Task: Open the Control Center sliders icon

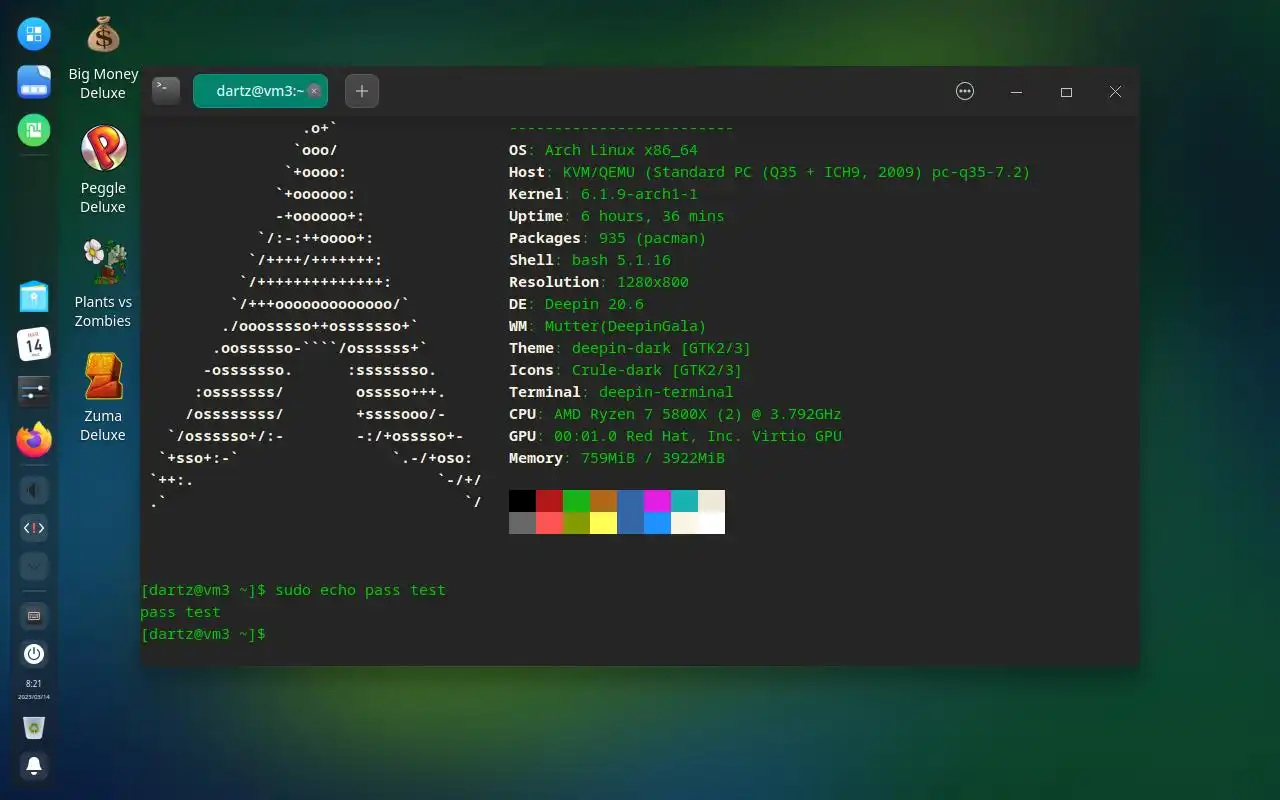Action: point(34,391)
